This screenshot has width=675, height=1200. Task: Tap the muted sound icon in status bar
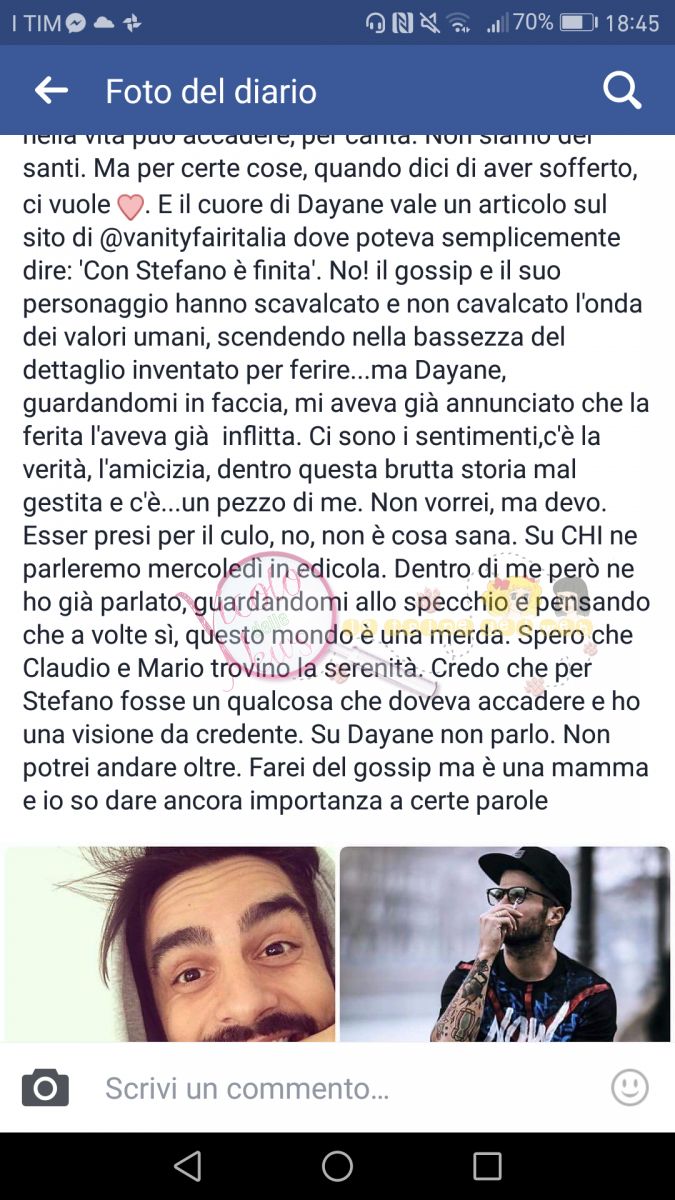tap(431, 23)
